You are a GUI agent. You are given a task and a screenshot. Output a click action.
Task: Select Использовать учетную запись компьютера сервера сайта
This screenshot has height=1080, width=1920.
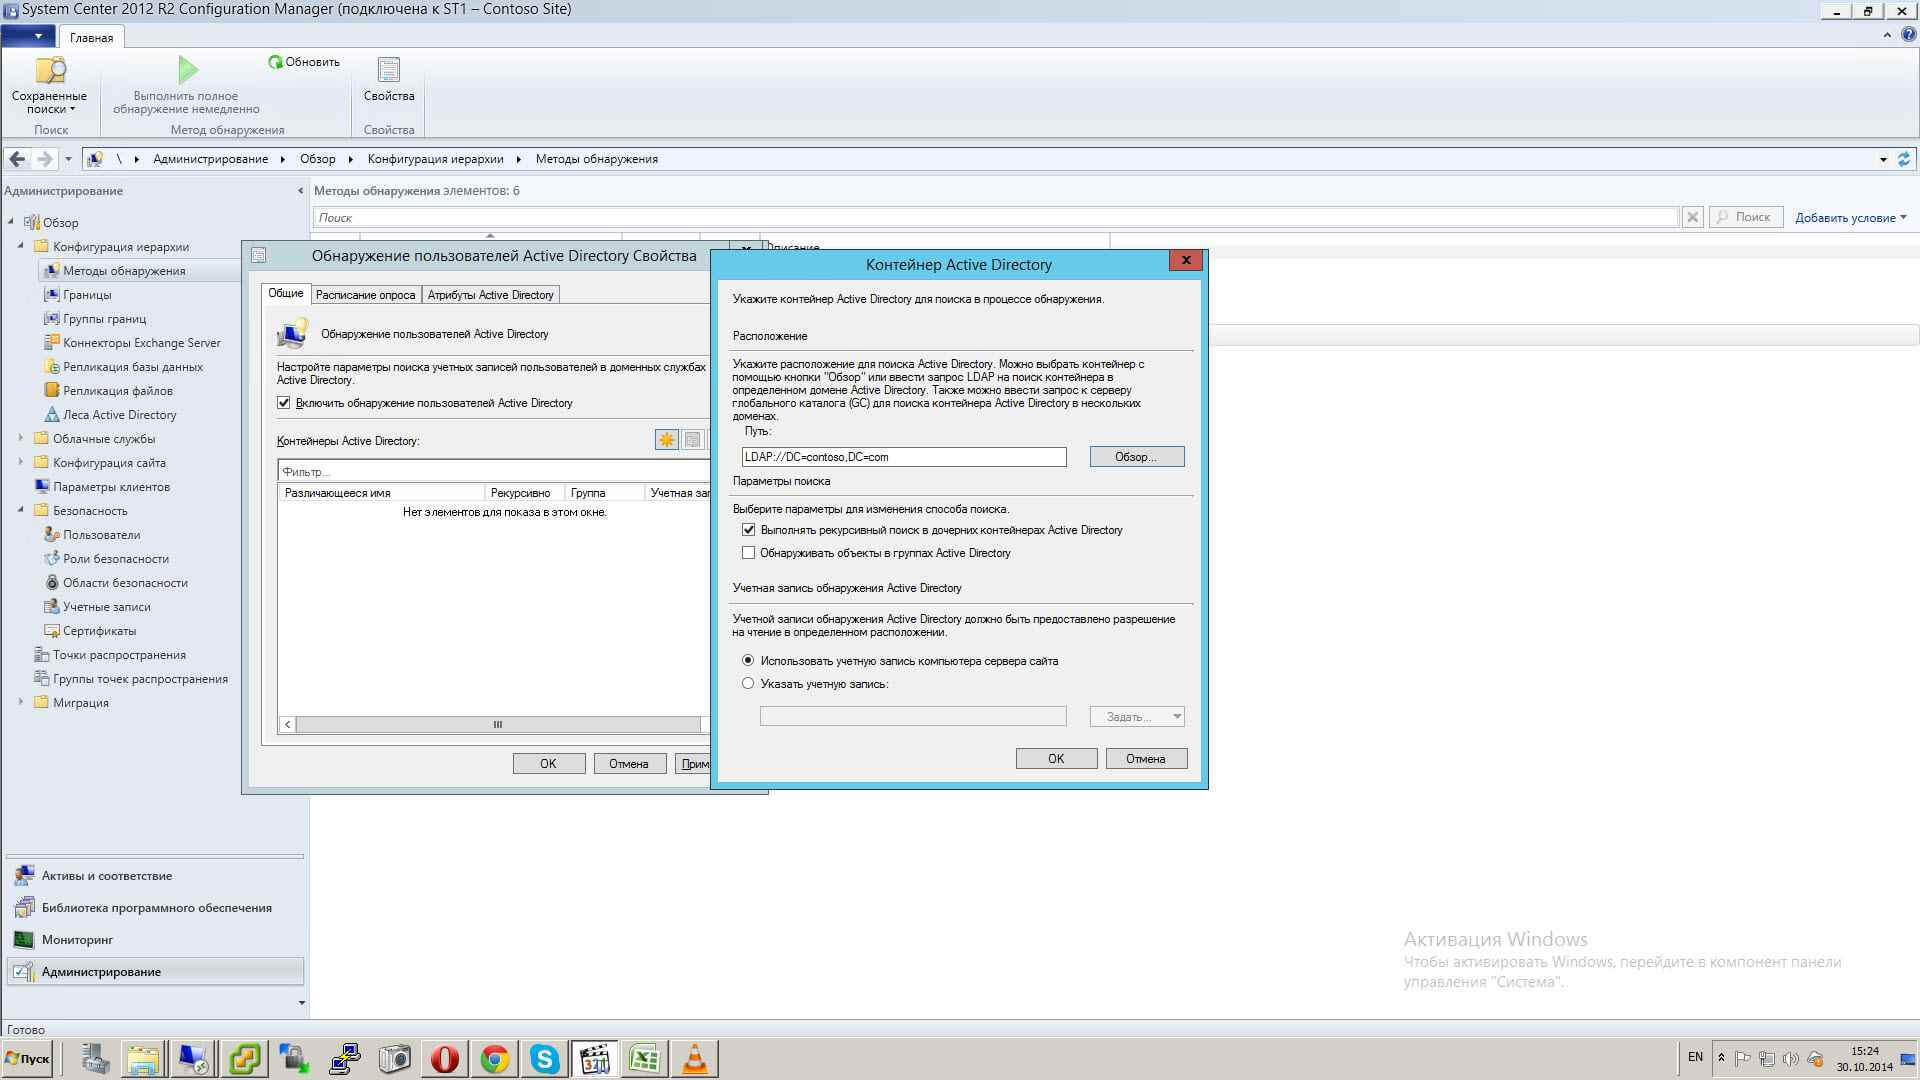(x=748, y=661)
